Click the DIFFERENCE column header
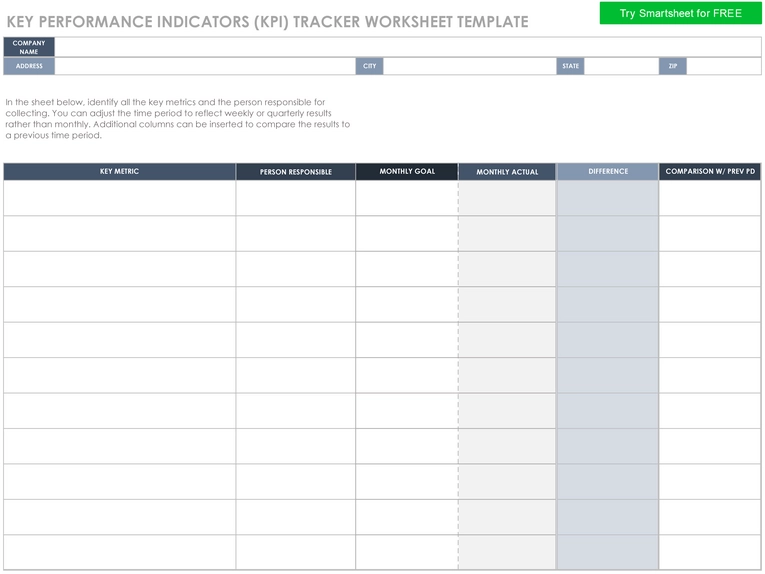Viewport: 765px width, 574px height. tap(608, 172)
